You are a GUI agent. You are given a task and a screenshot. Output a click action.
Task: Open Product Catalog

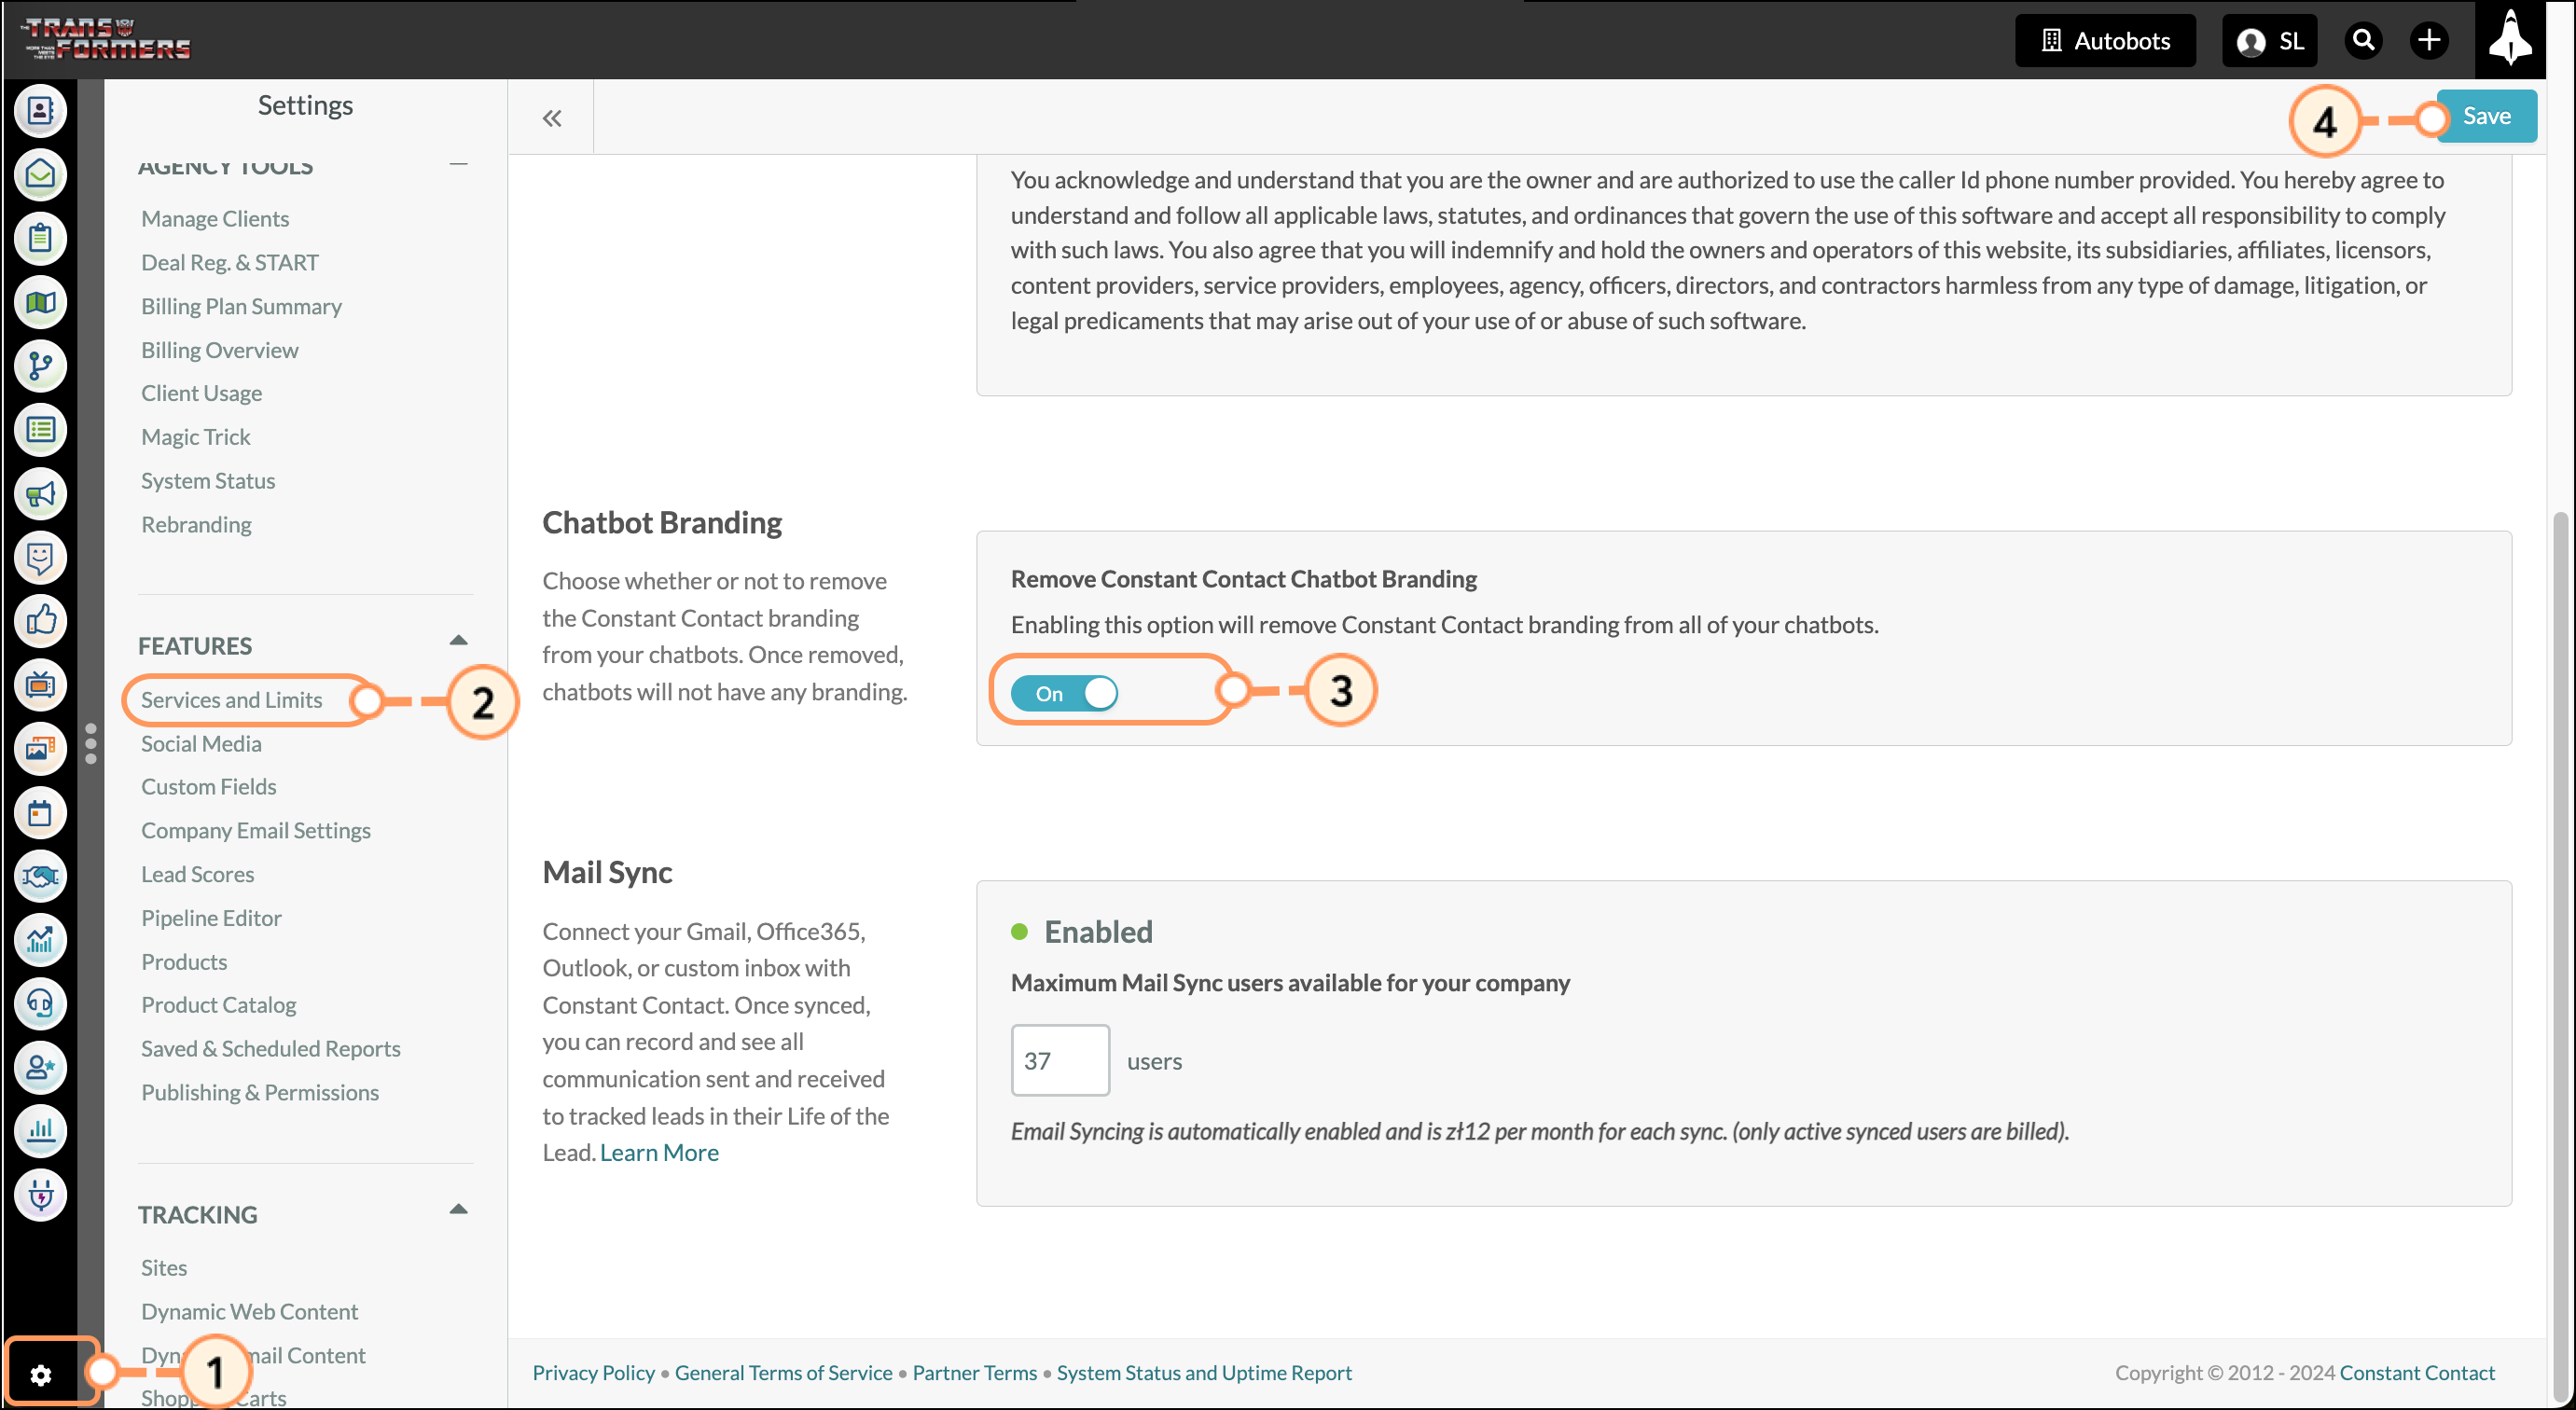(219, 1005)
